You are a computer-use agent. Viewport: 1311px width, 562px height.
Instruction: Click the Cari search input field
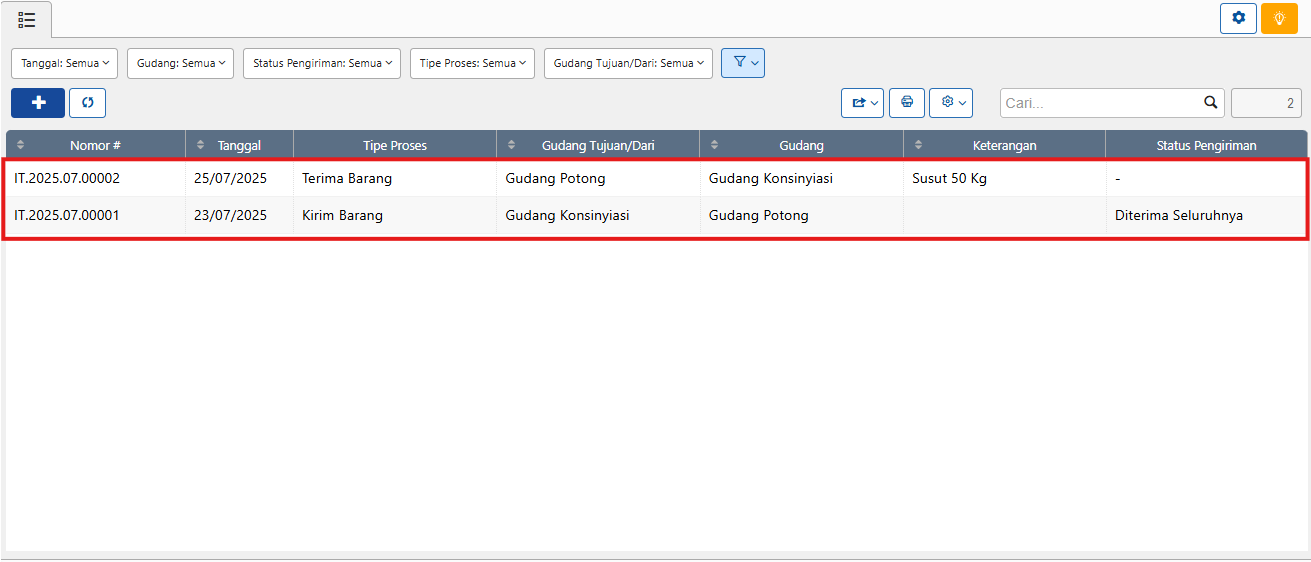(x=1098, y=102)
